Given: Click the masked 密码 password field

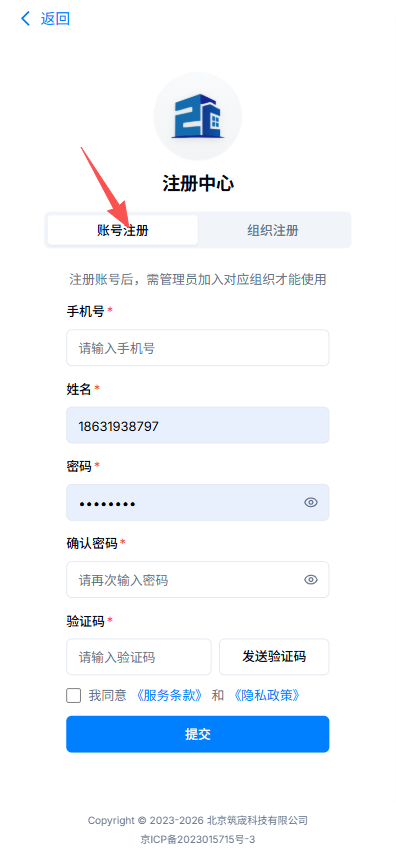Looking at the screenshot, I should [x=198, y=502].
